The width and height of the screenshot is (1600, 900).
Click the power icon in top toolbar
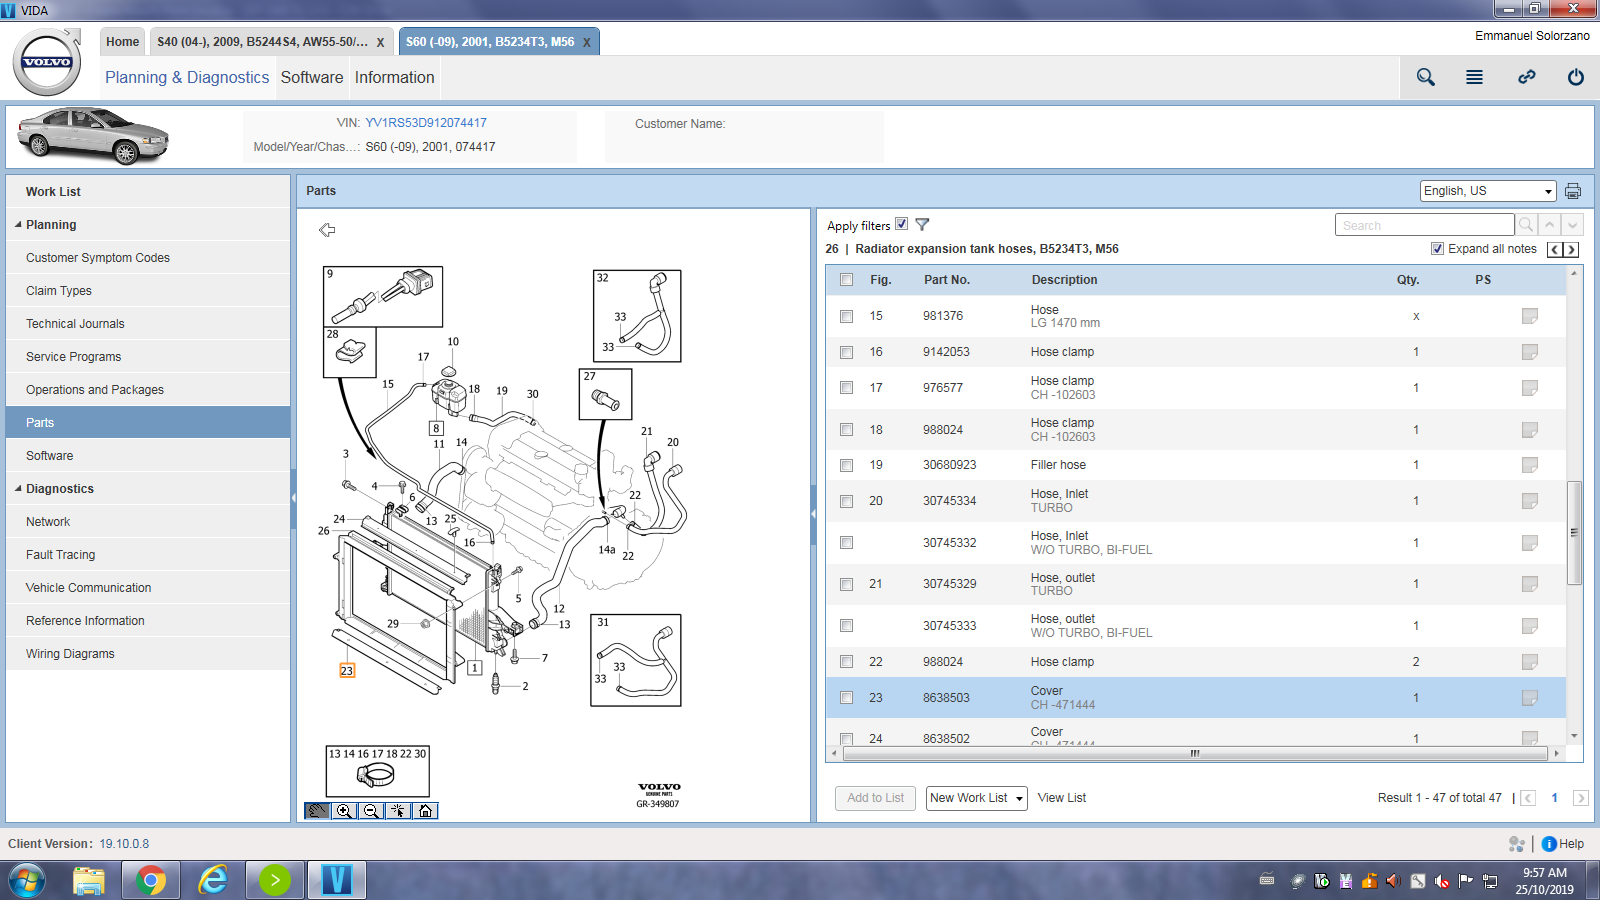tap(1575, 77)
